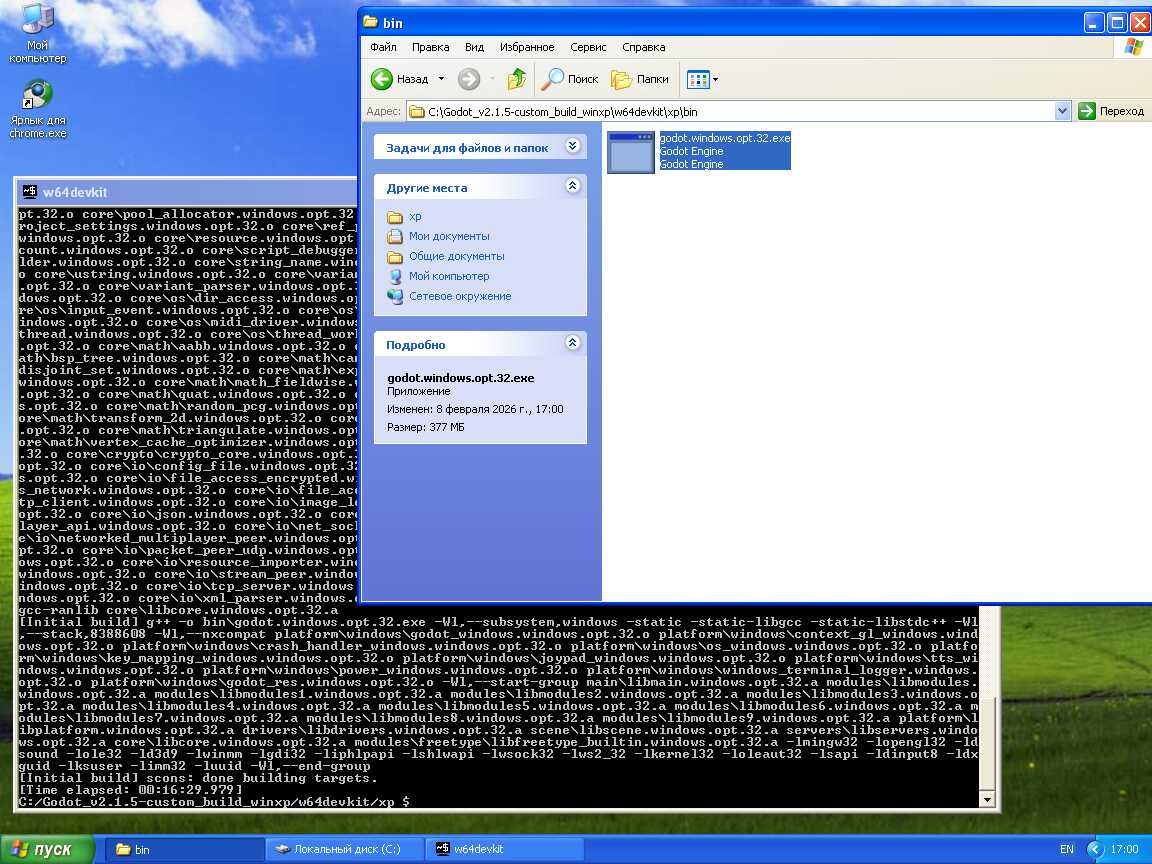Toggle the Папки folders pane

coord(640,79)
